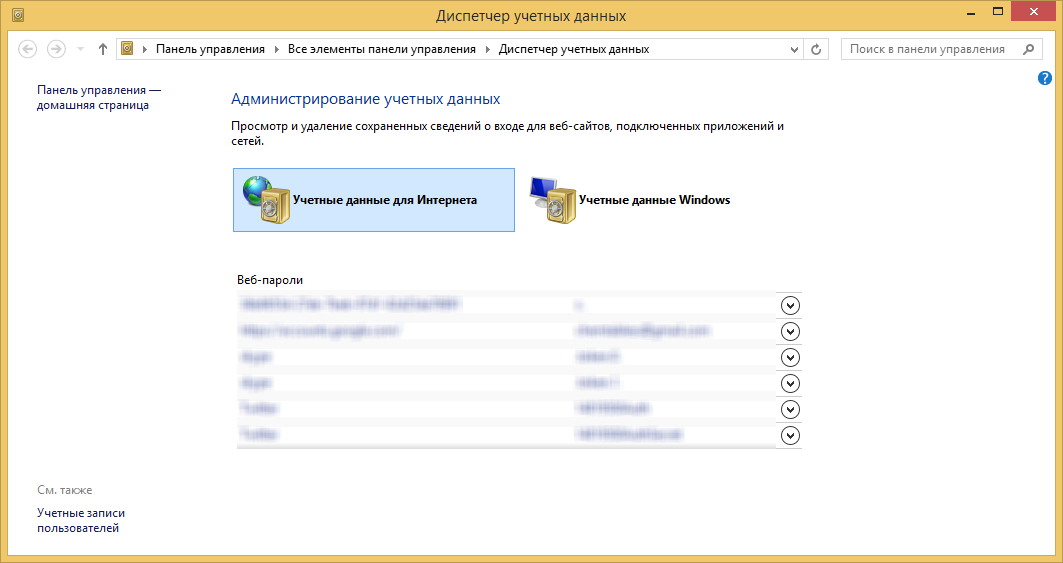
Task: Open Панель управления — домашняя страница link
Action: coord(98,97)
